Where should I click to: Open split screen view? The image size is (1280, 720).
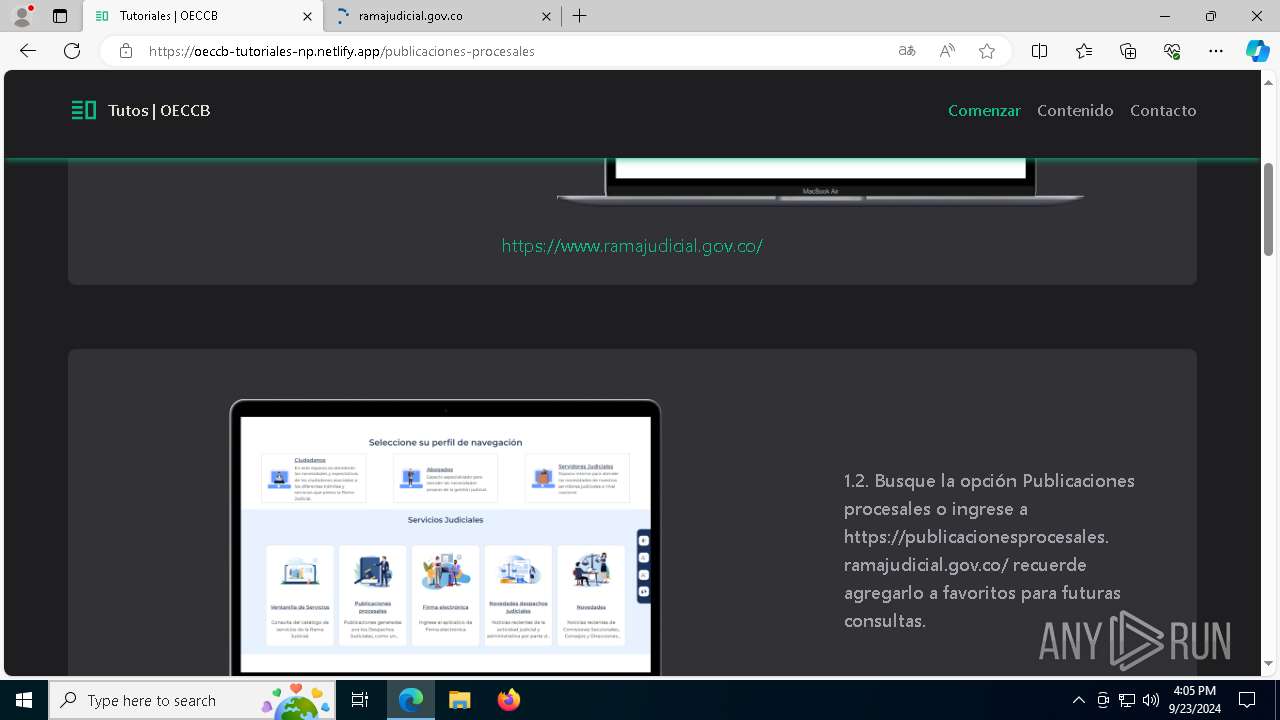pos(1039,51)
